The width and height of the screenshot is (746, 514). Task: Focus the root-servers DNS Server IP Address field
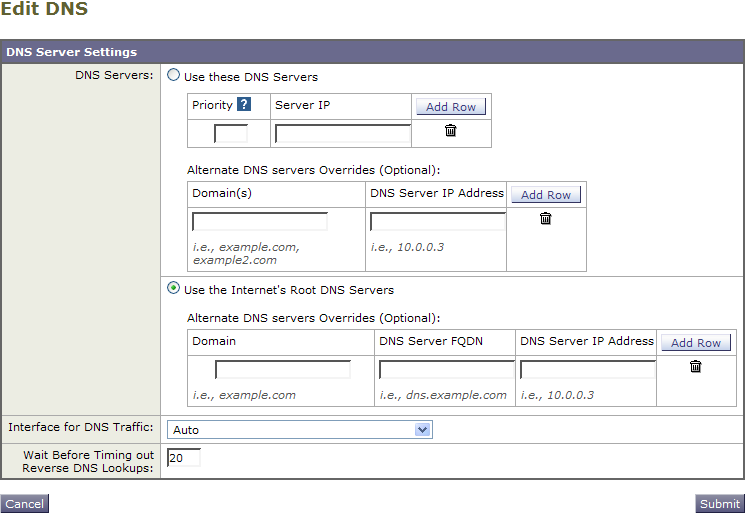click(588, 369)
